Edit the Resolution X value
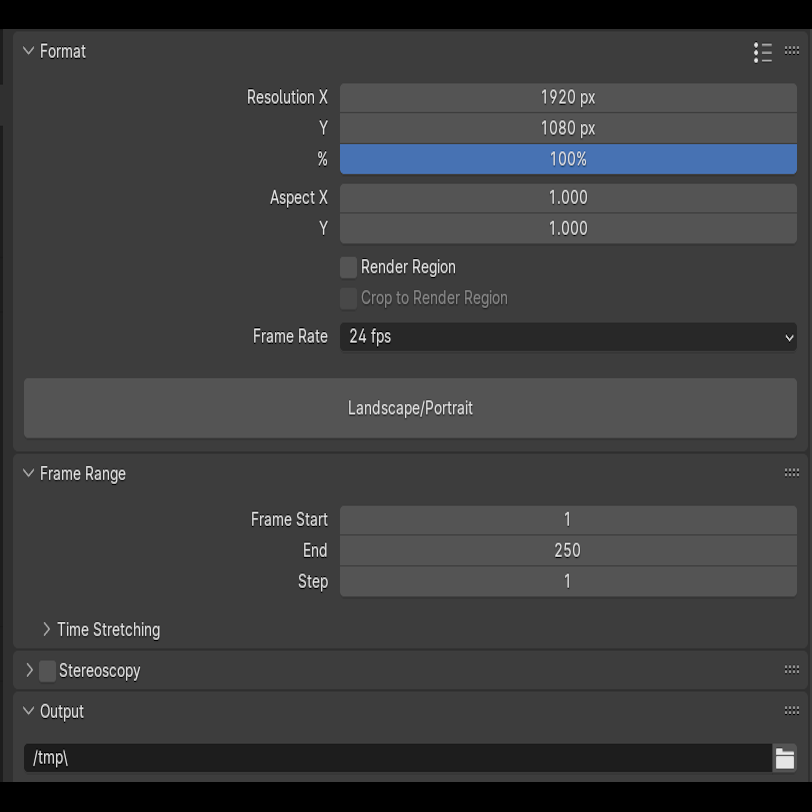The height and width of the screenshot is (812, 812). 568,97
